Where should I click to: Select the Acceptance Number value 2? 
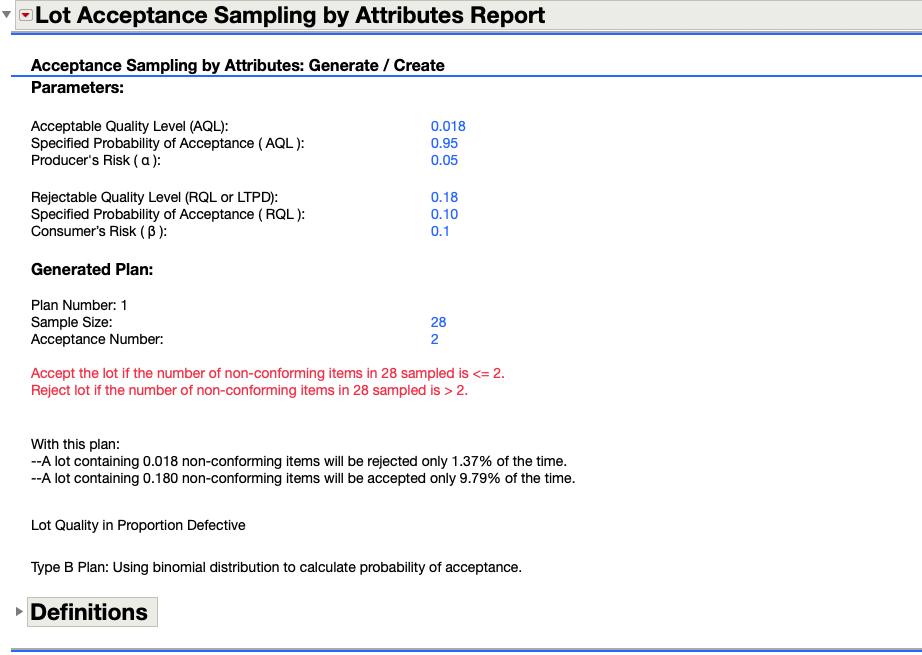(x=434, y=339)
